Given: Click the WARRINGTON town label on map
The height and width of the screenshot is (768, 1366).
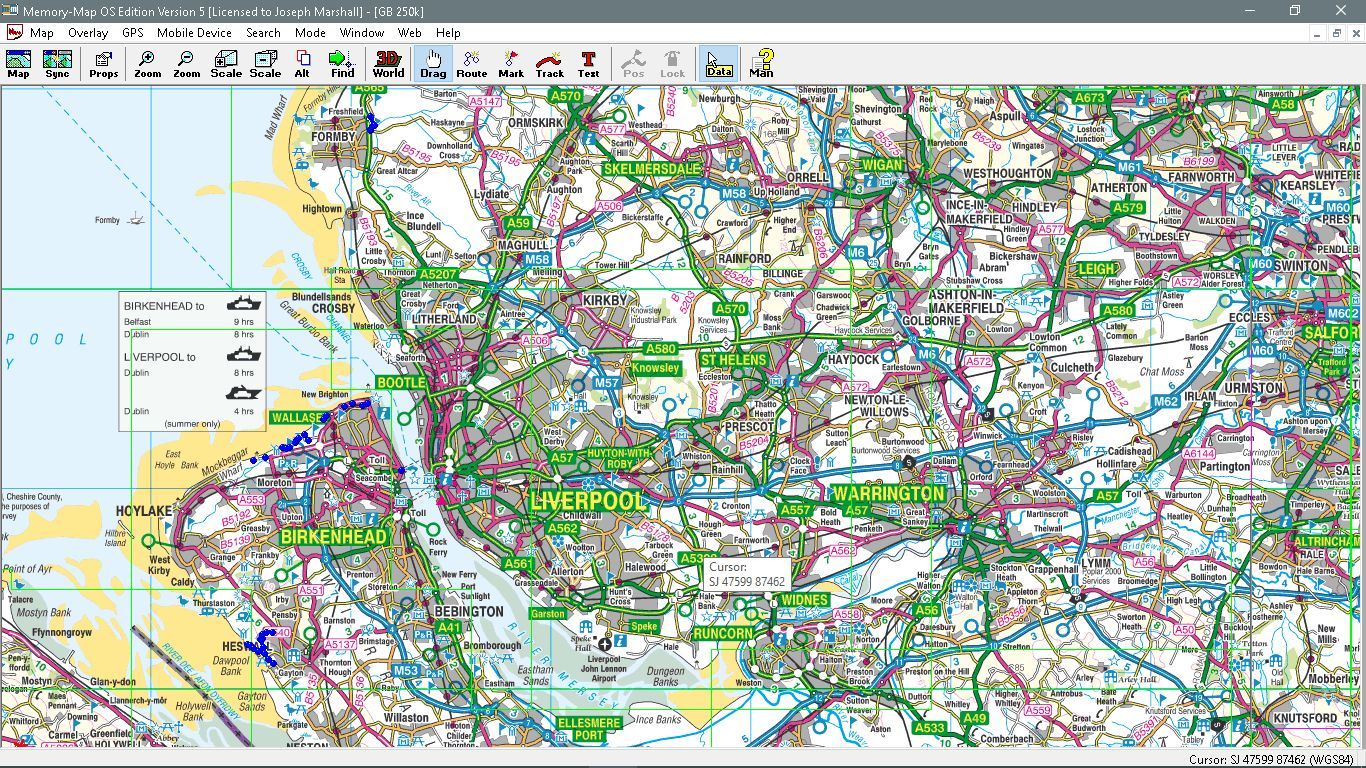Looking at the screenshot, I should (x=888, y=494).
